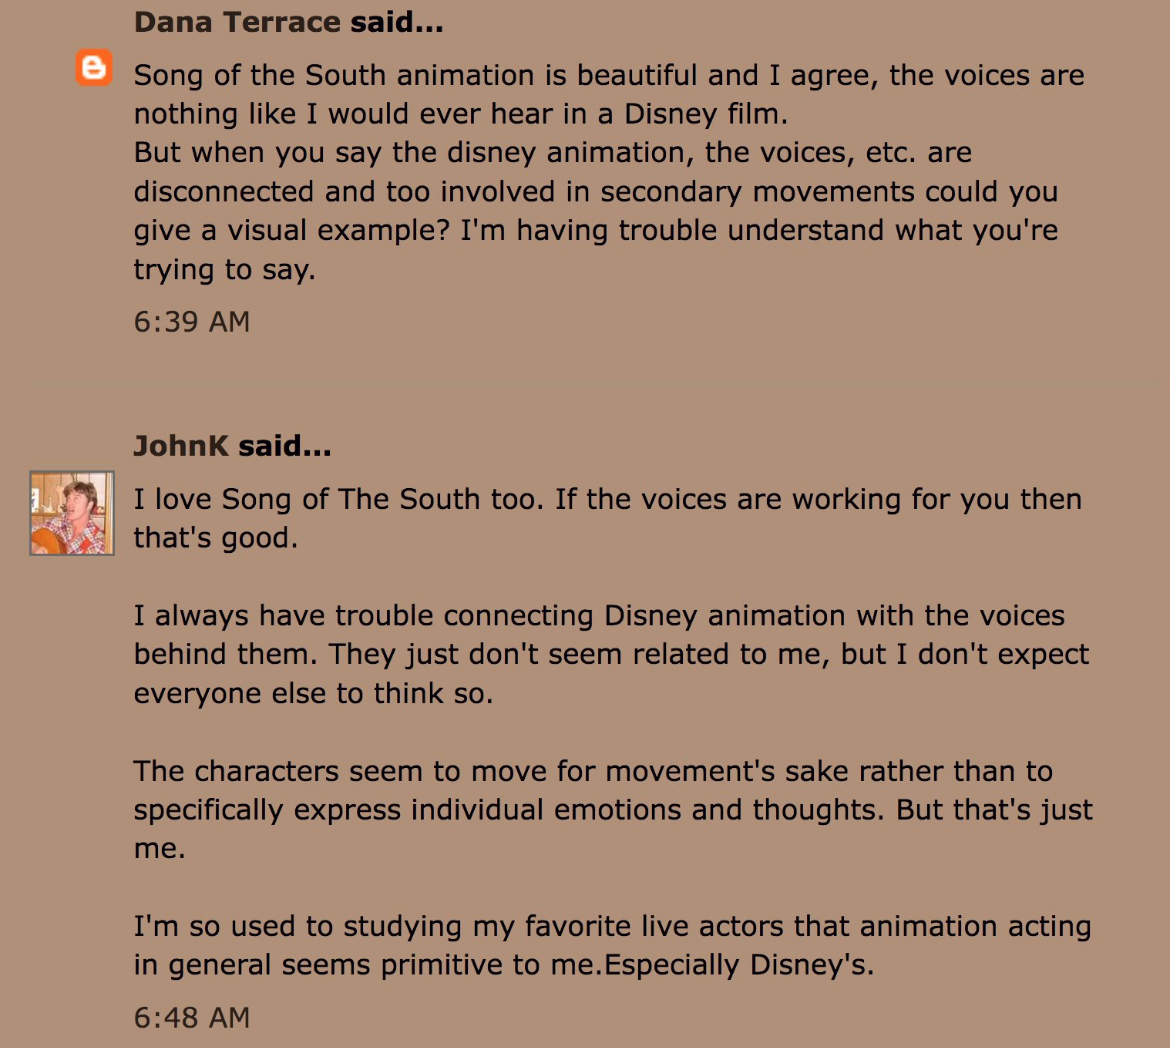Viewport: 1170px width, 1048px height.
Task: Open the 6:48 AM comment permalink
Action: click(x=192, y=1017)
